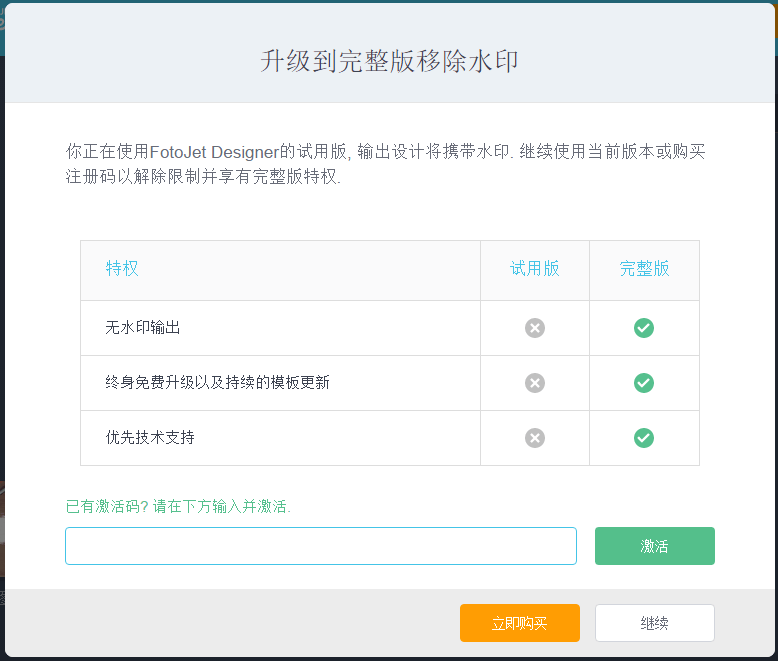The width and height of the screenshot is (778, 661).
Task: Click gray X icon in 优先技术支持 row
Action: [535, 438]
